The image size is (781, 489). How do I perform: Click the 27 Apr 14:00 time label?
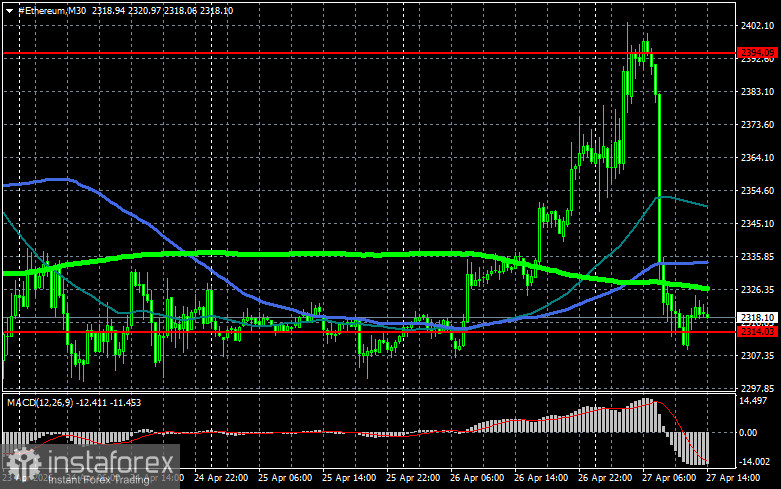[733, 478]
